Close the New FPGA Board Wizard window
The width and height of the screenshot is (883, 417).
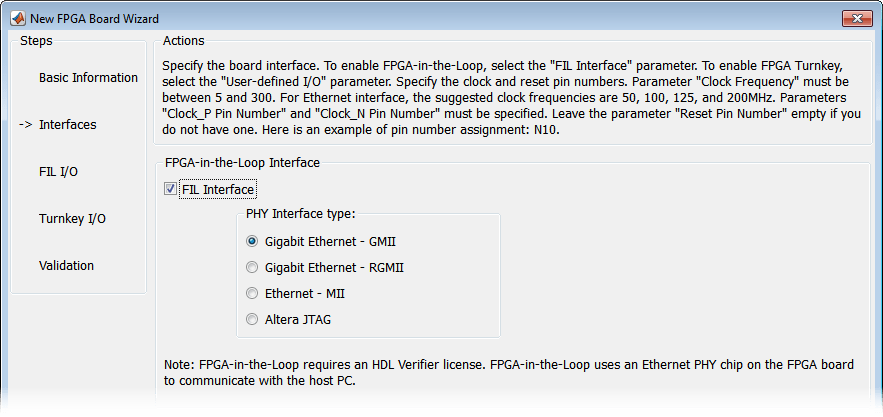point(855,18)
